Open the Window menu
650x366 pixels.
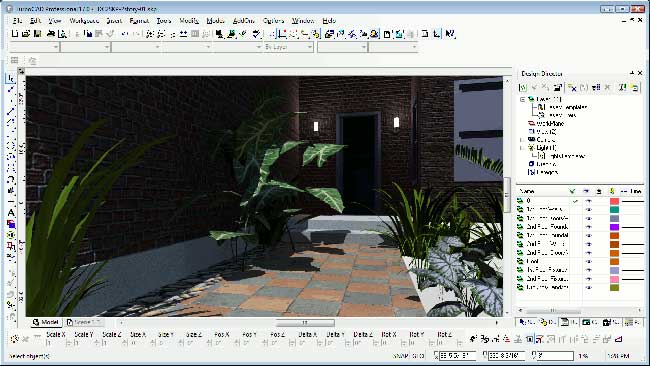(303, 20)
